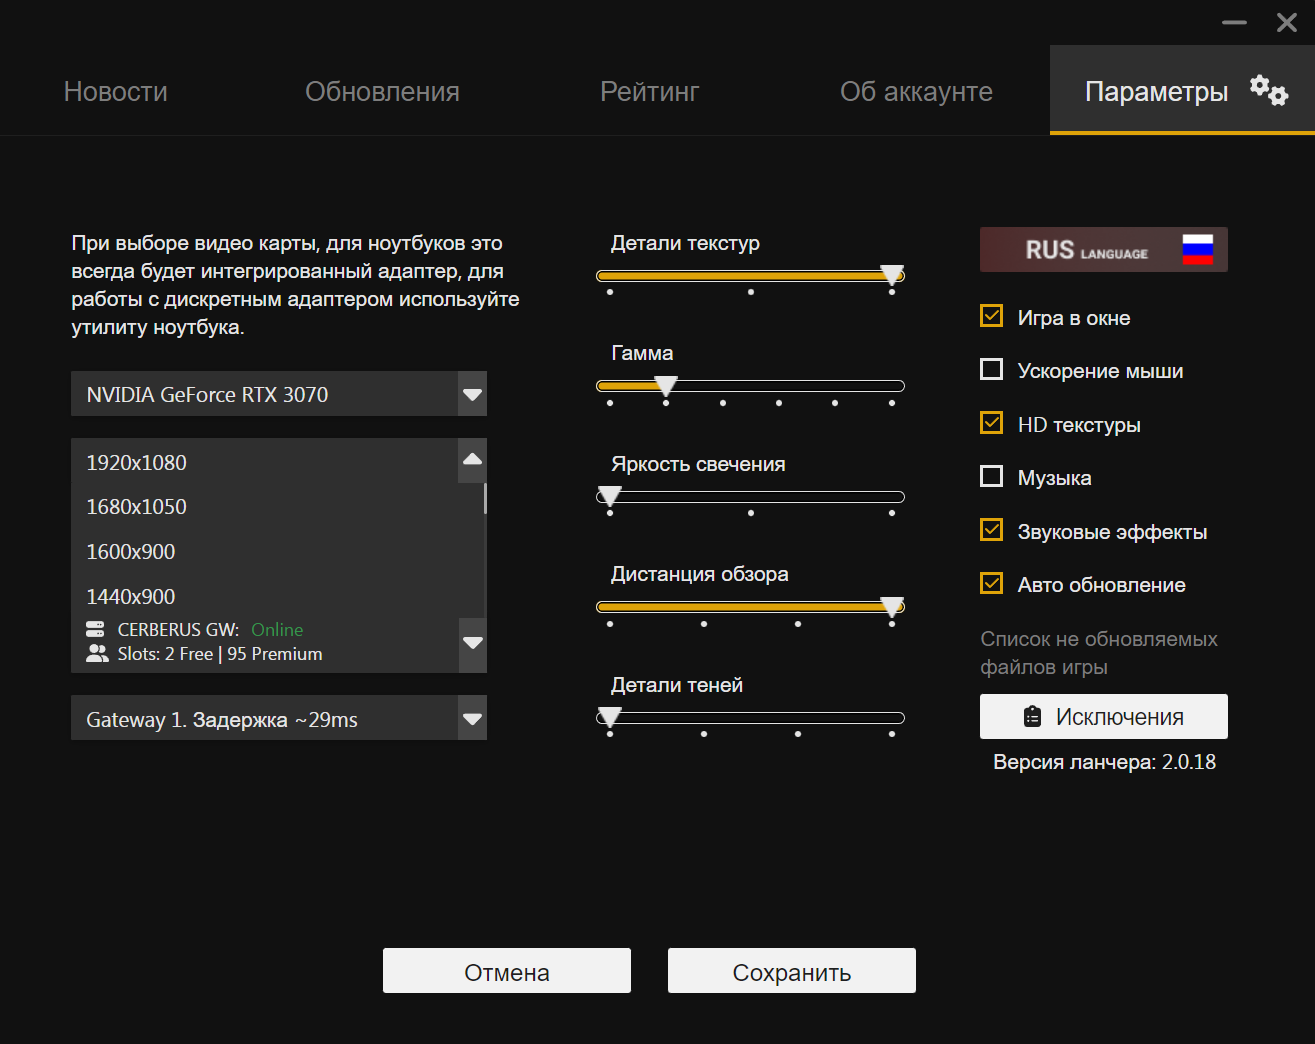This screenshot has width=1315, height=1044.
Task: Click the Russian flag language icon
Action: [x=1197, y=249]
